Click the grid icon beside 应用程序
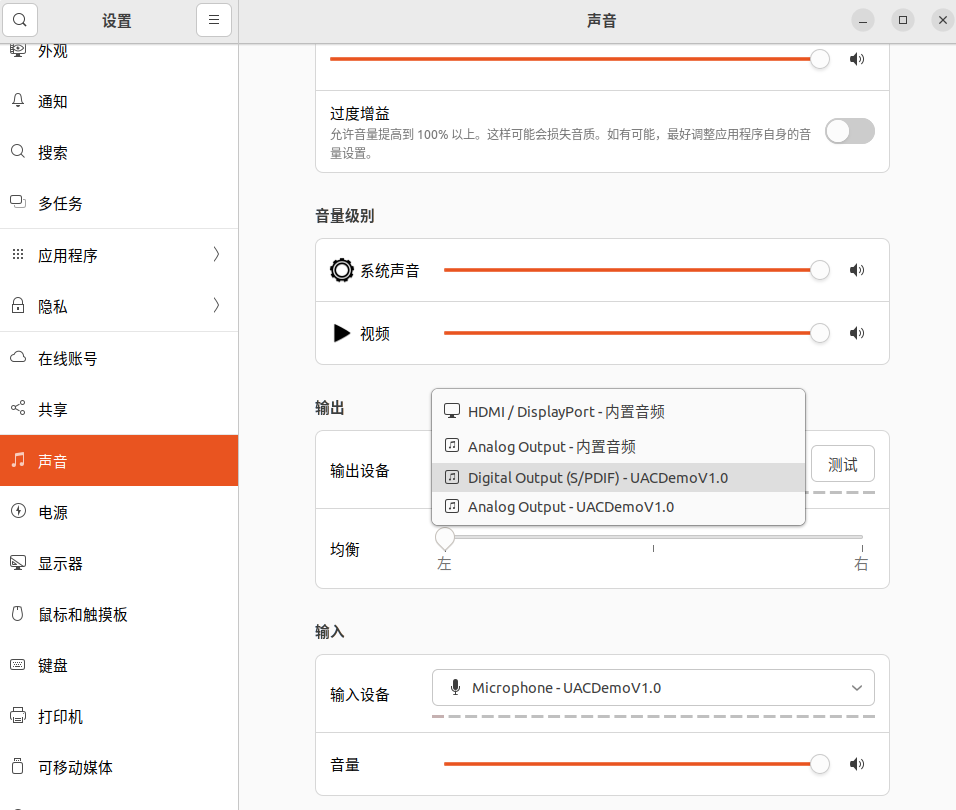This screenshot has width=956, height=810. point(18,254)
